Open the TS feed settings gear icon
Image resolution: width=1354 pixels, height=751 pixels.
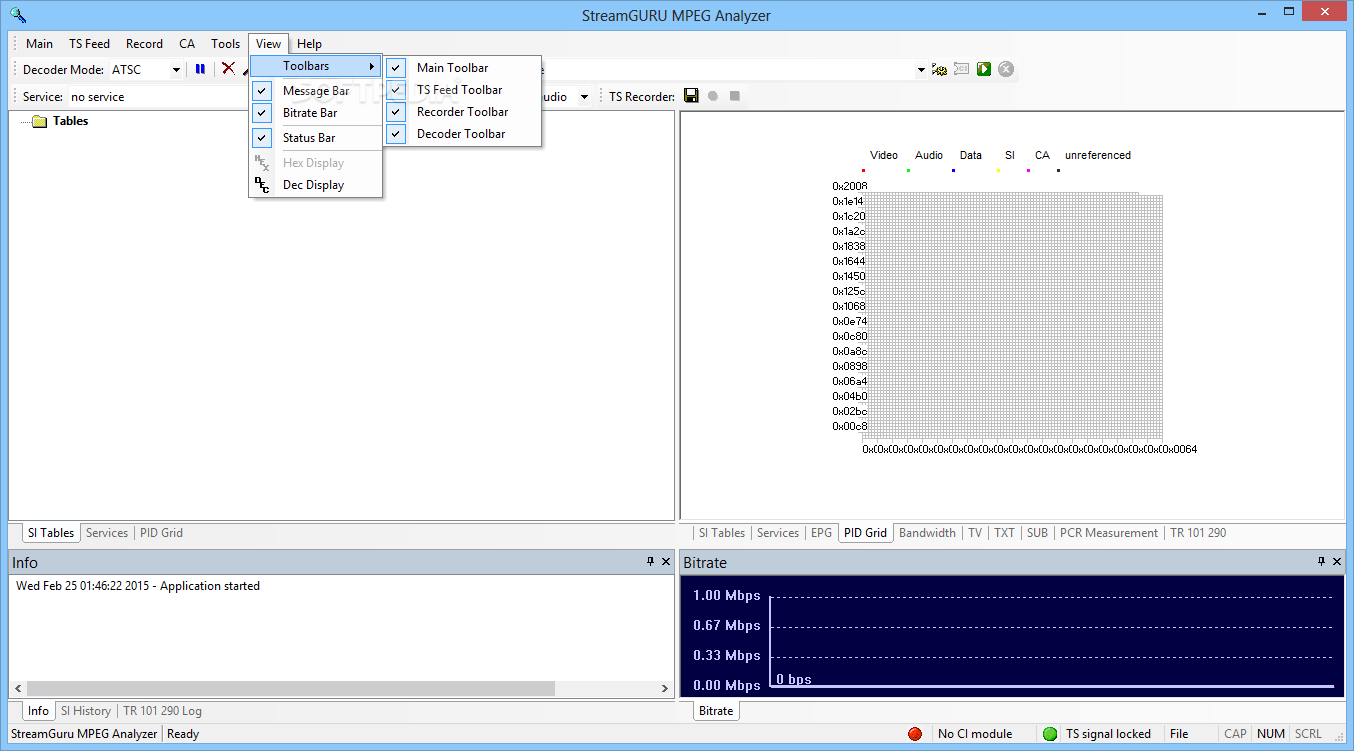click(939, 69)
